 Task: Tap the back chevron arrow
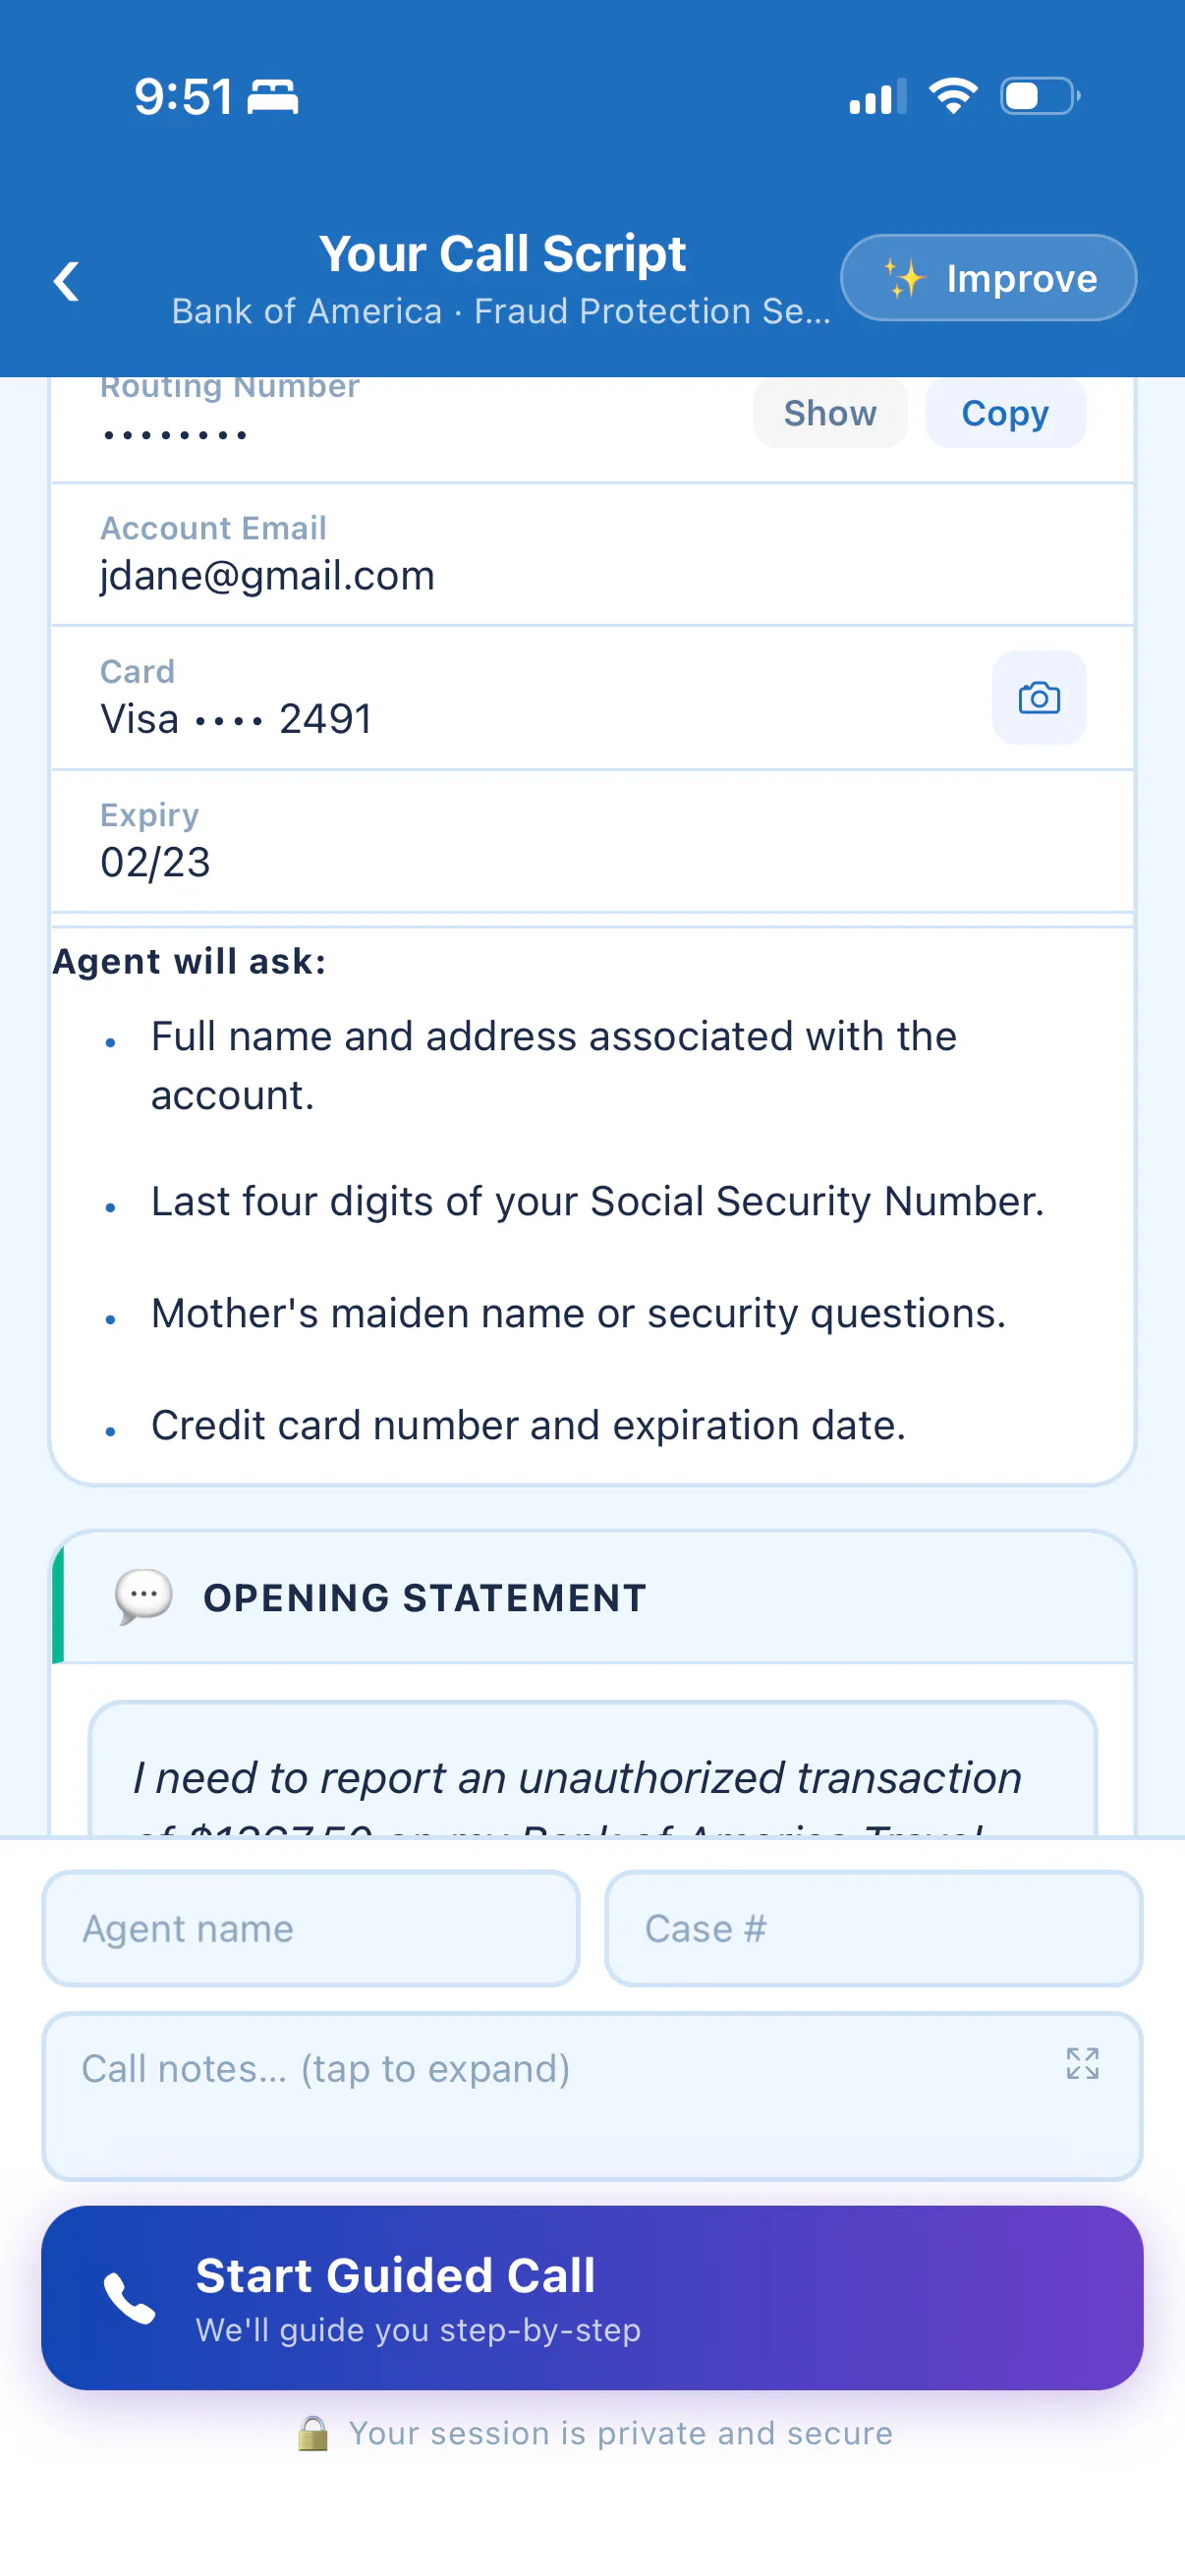point(67,281)
